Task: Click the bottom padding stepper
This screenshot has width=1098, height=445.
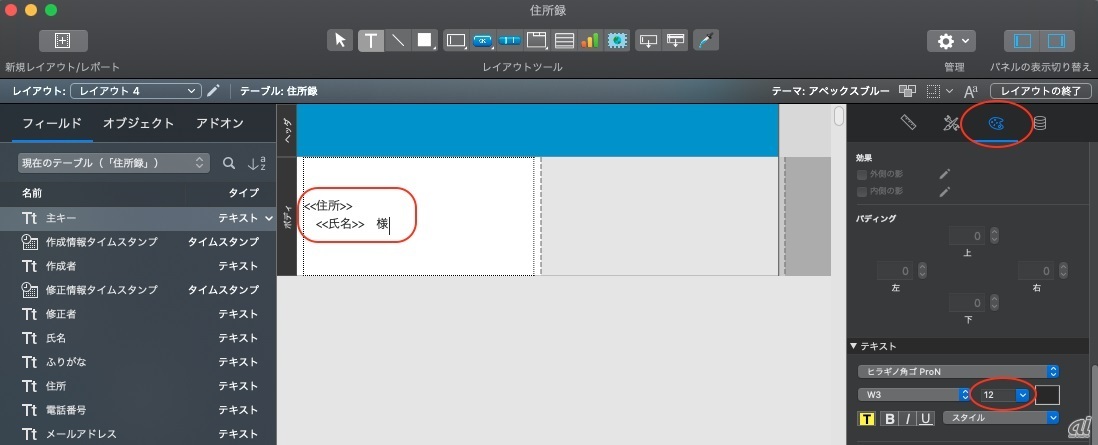Action: [x=993, y=303]
